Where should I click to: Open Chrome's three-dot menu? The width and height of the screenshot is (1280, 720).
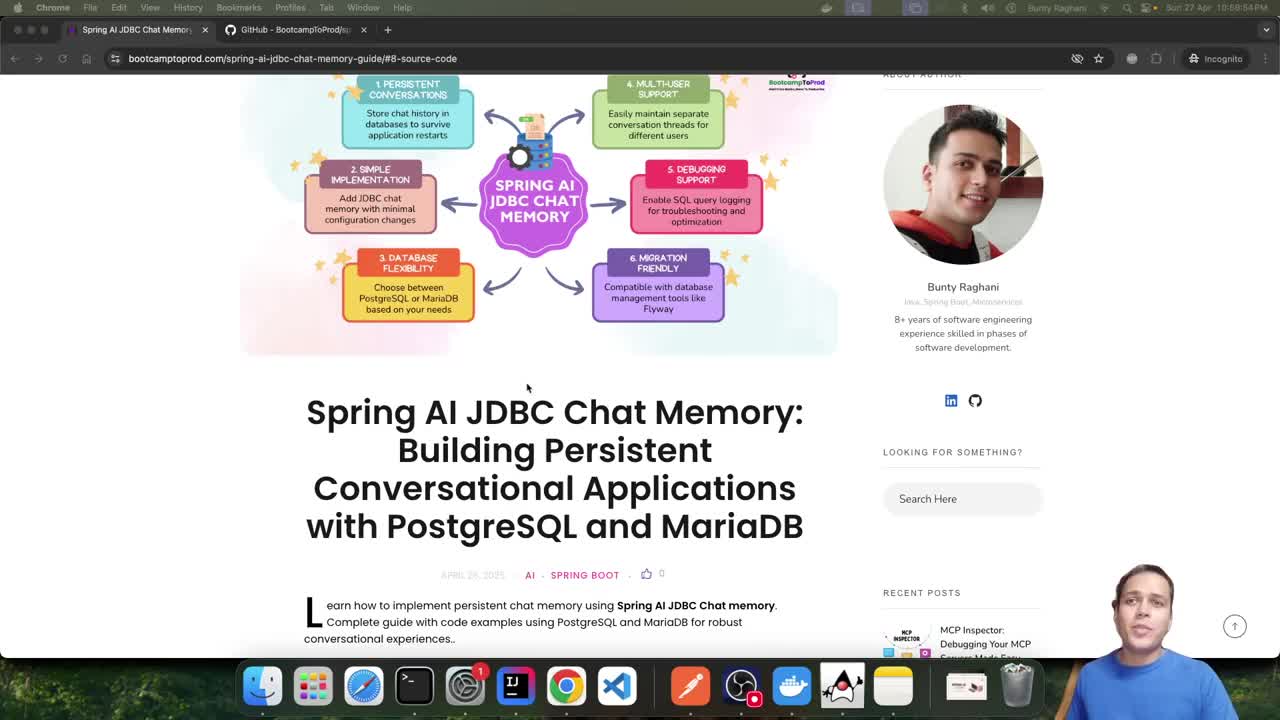[1265, 59]
